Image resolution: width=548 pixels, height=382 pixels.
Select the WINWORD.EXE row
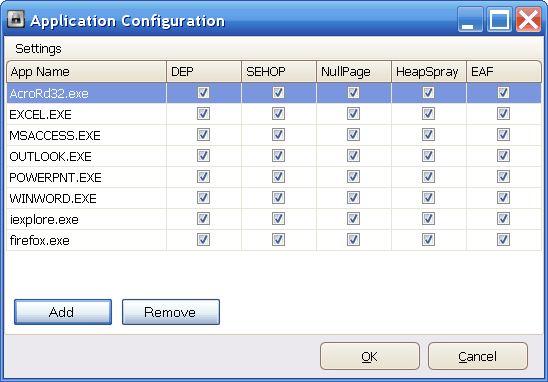[x=274, y=198]
